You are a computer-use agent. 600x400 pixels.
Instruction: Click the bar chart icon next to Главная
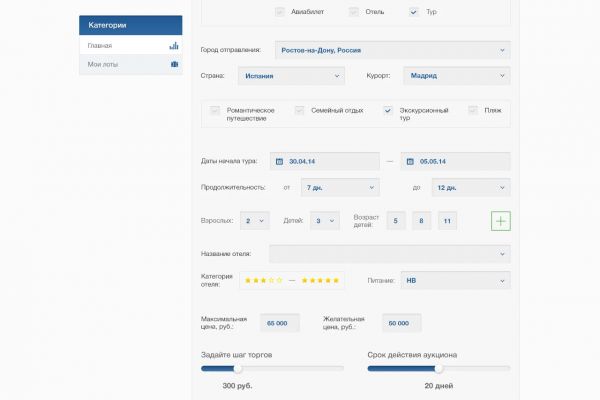pos(174,46)
